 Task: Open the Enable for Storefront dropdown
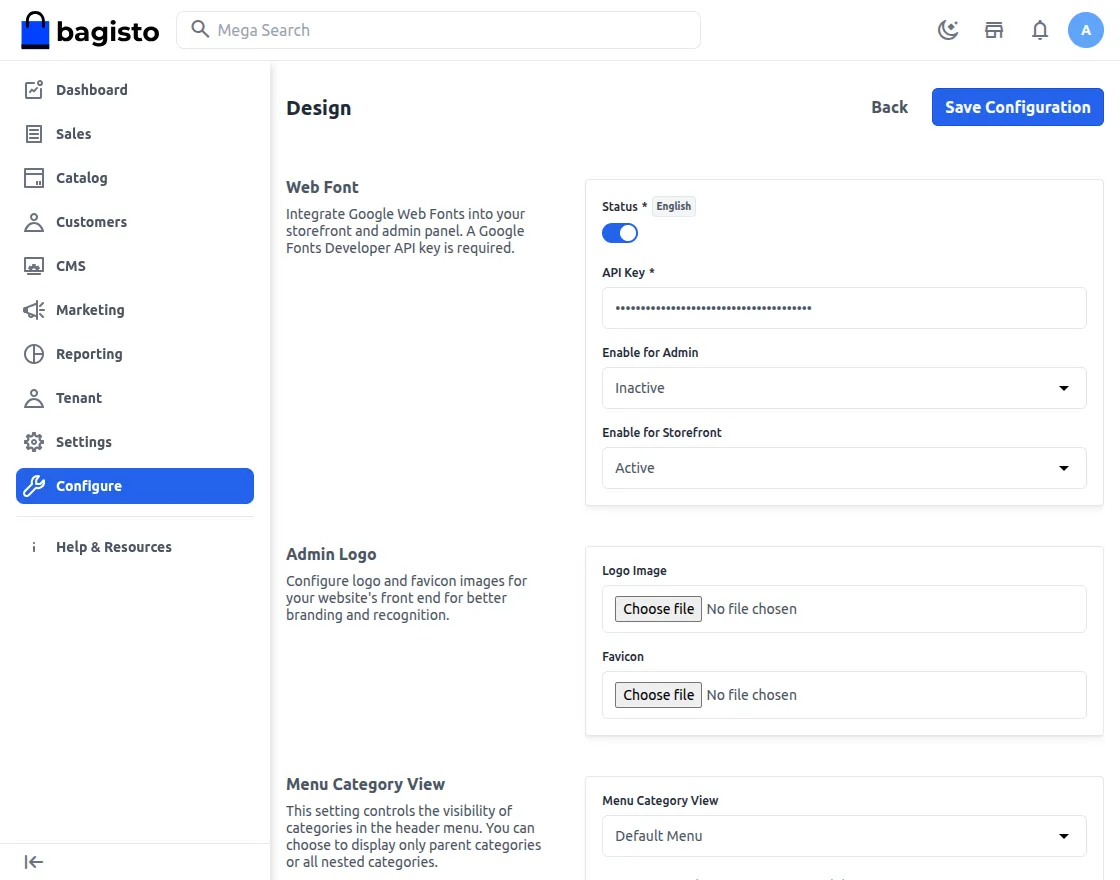(x=844, y=468)
